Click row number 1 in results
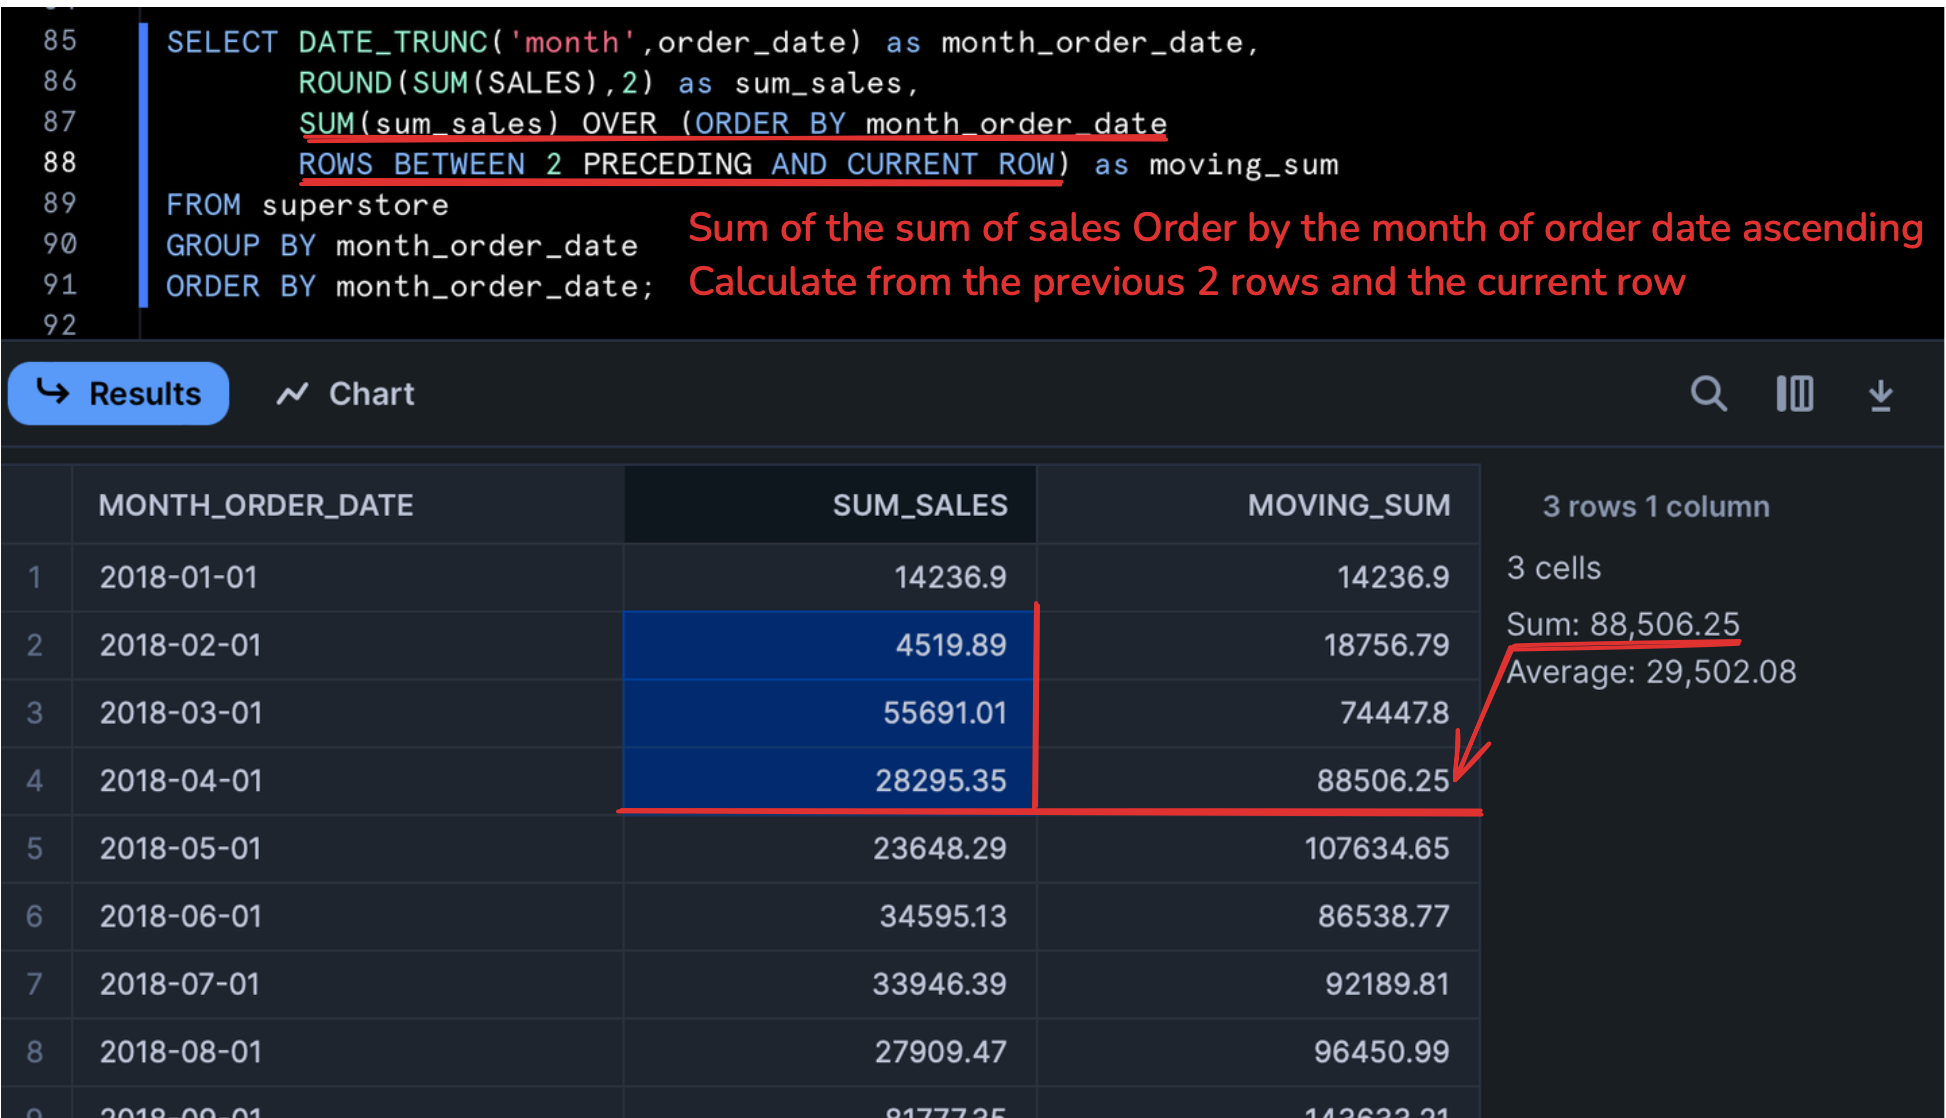Viewport: 1946px width, 1118px height. 35,577
